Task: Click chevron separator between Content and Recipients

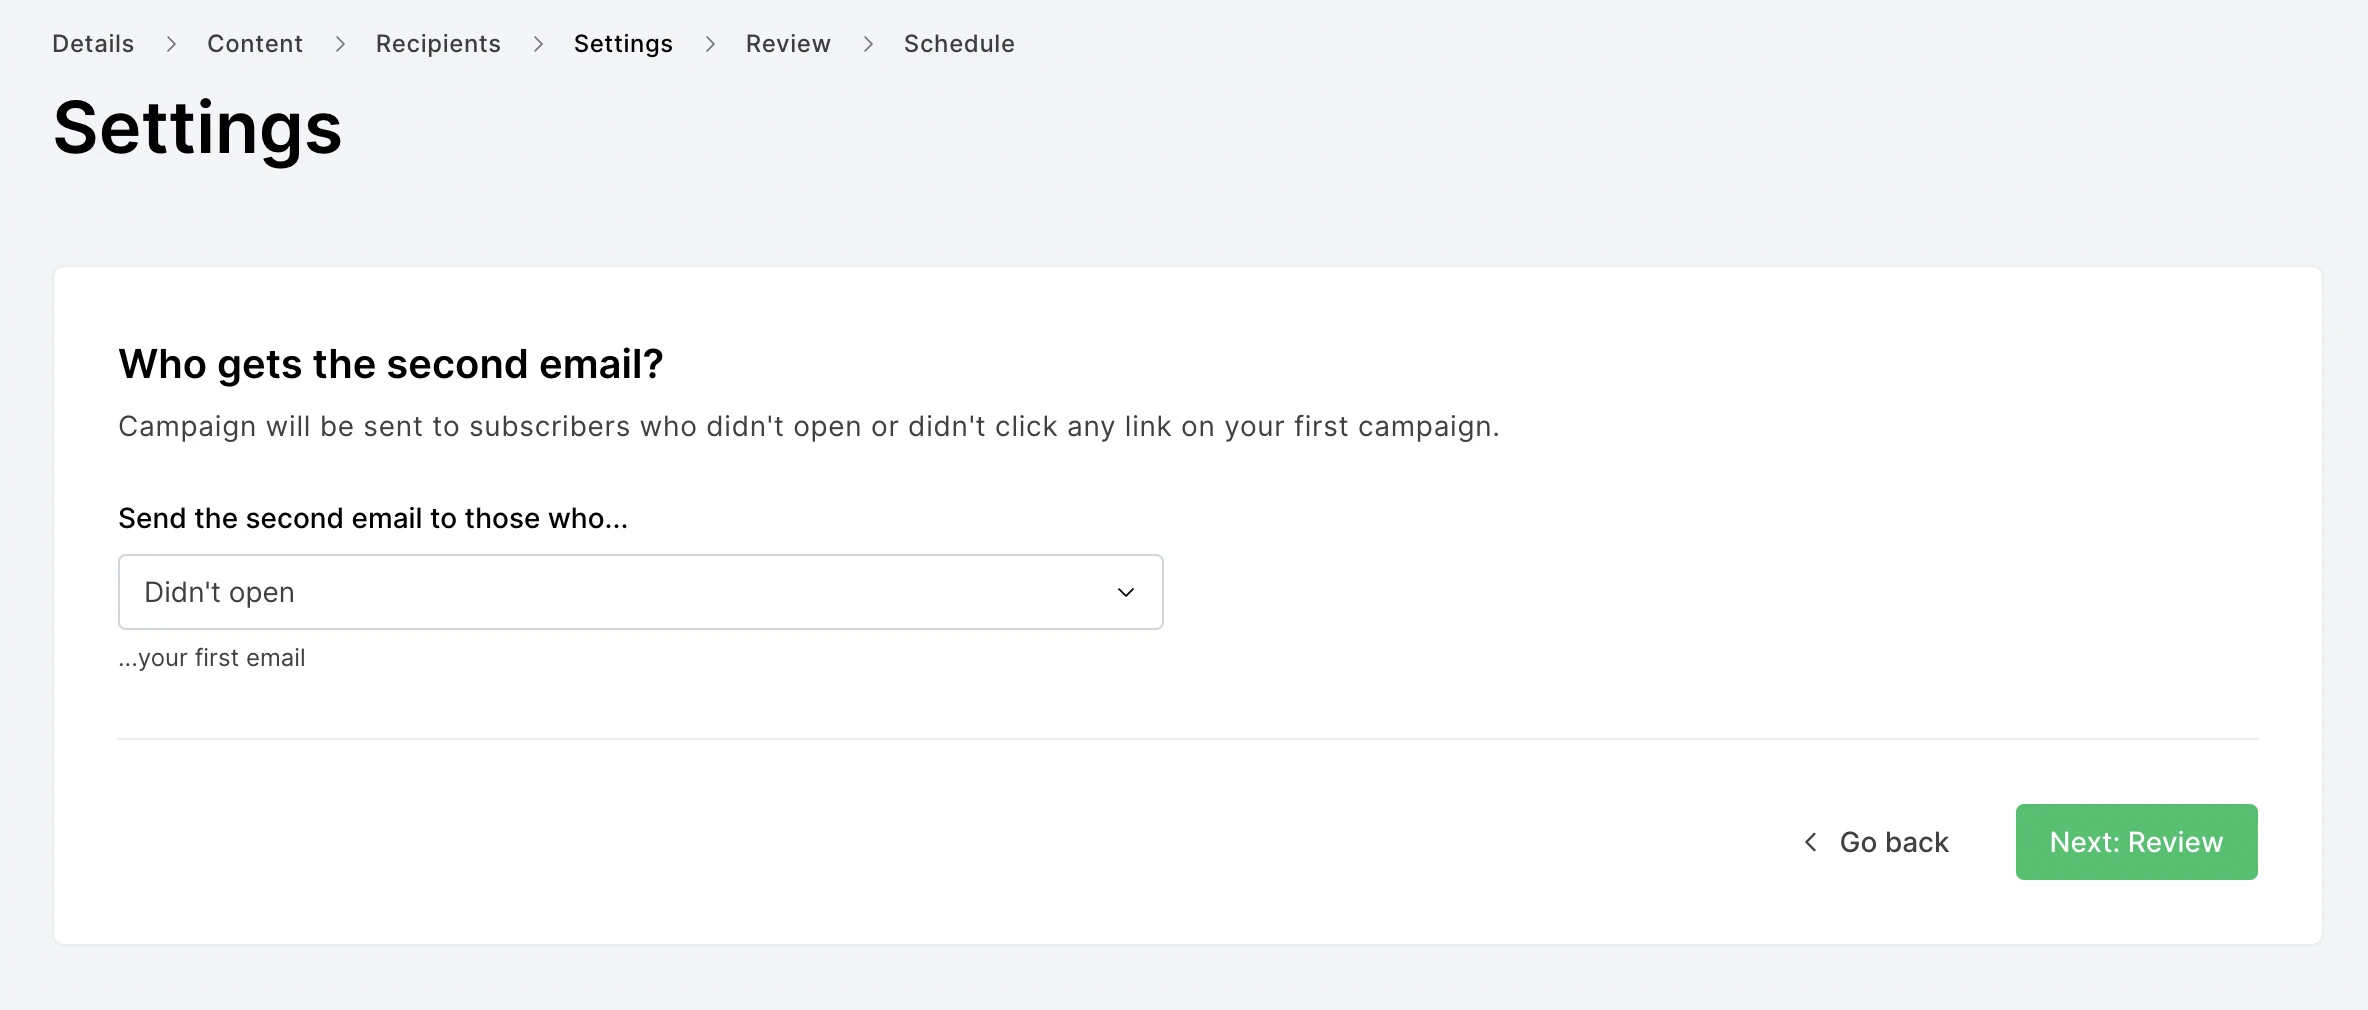Action: click(340, 44)
